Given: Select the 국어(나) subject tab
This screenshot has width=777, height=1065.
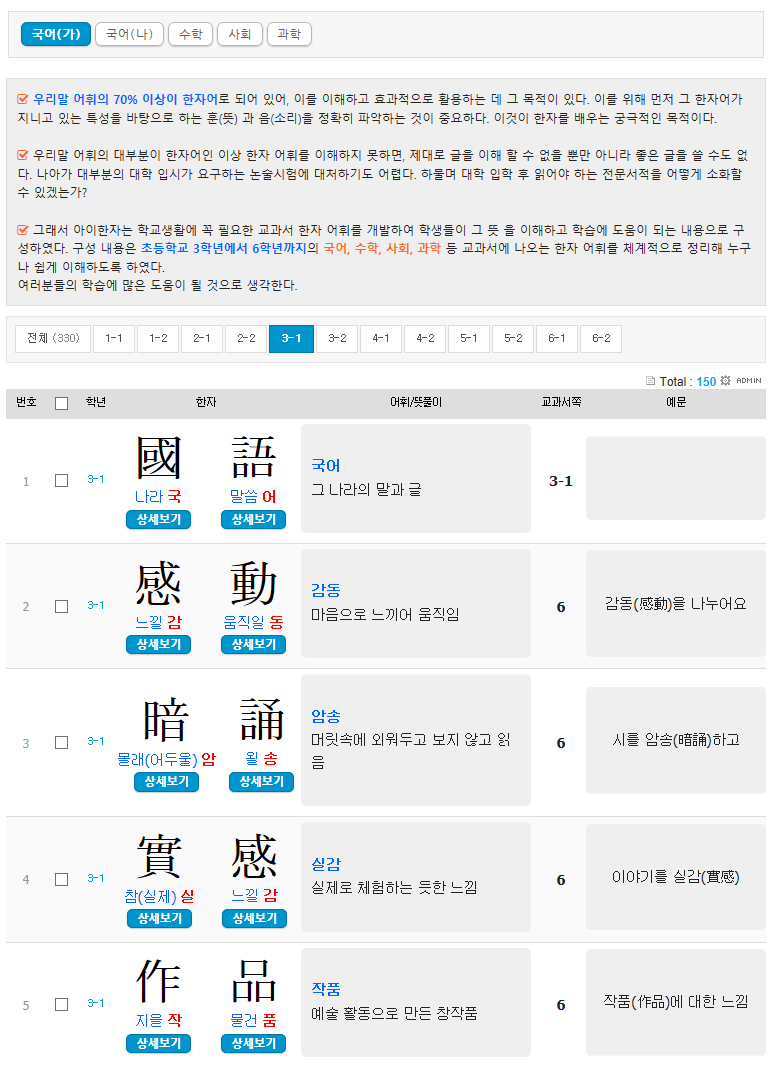Looking at the screenshot, I should (x=129, y=34).
